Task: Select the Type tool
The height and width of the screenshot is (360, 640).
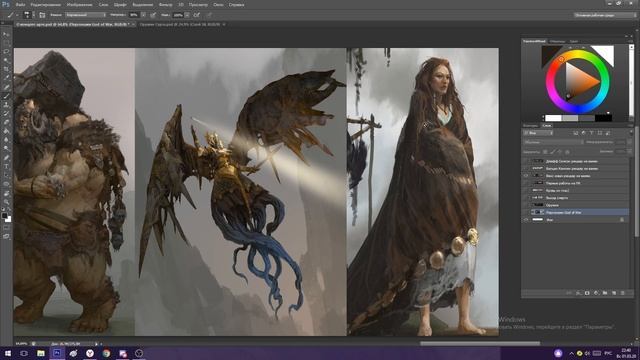Action: click(x=6, y=166)
